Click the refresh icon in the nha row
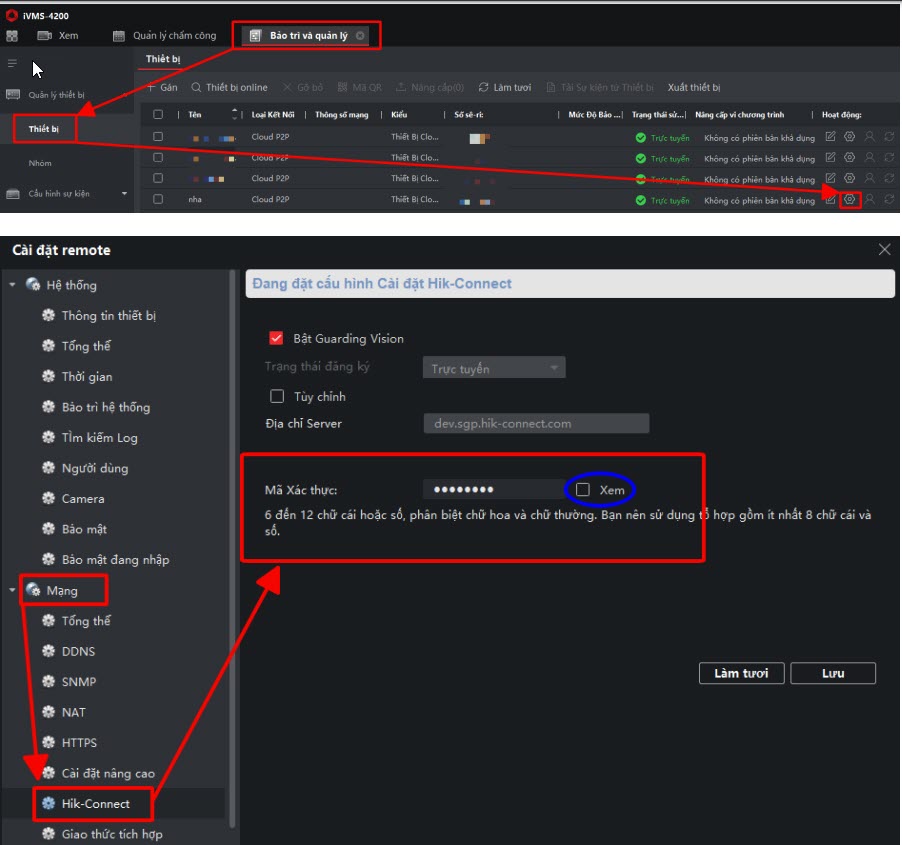 [x=889, y=199]
